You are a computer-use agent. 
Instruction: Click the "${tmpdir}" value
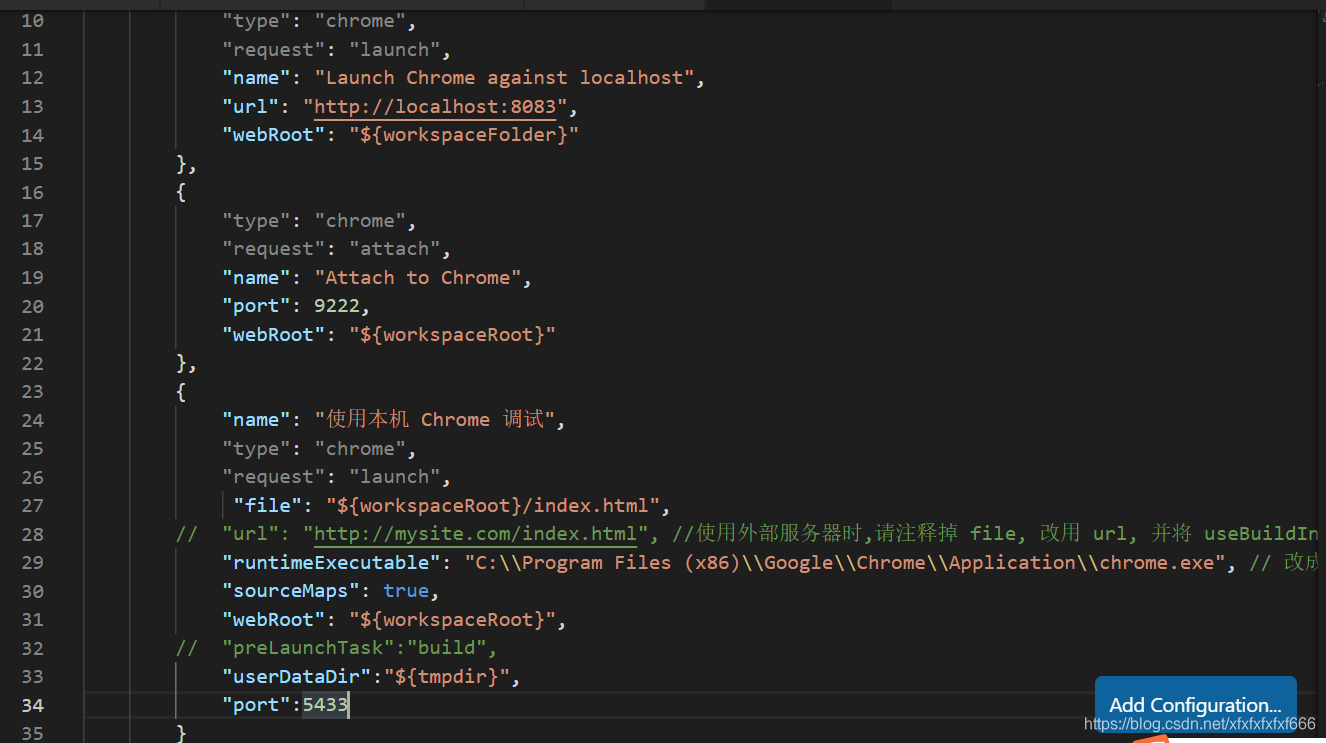446,677
